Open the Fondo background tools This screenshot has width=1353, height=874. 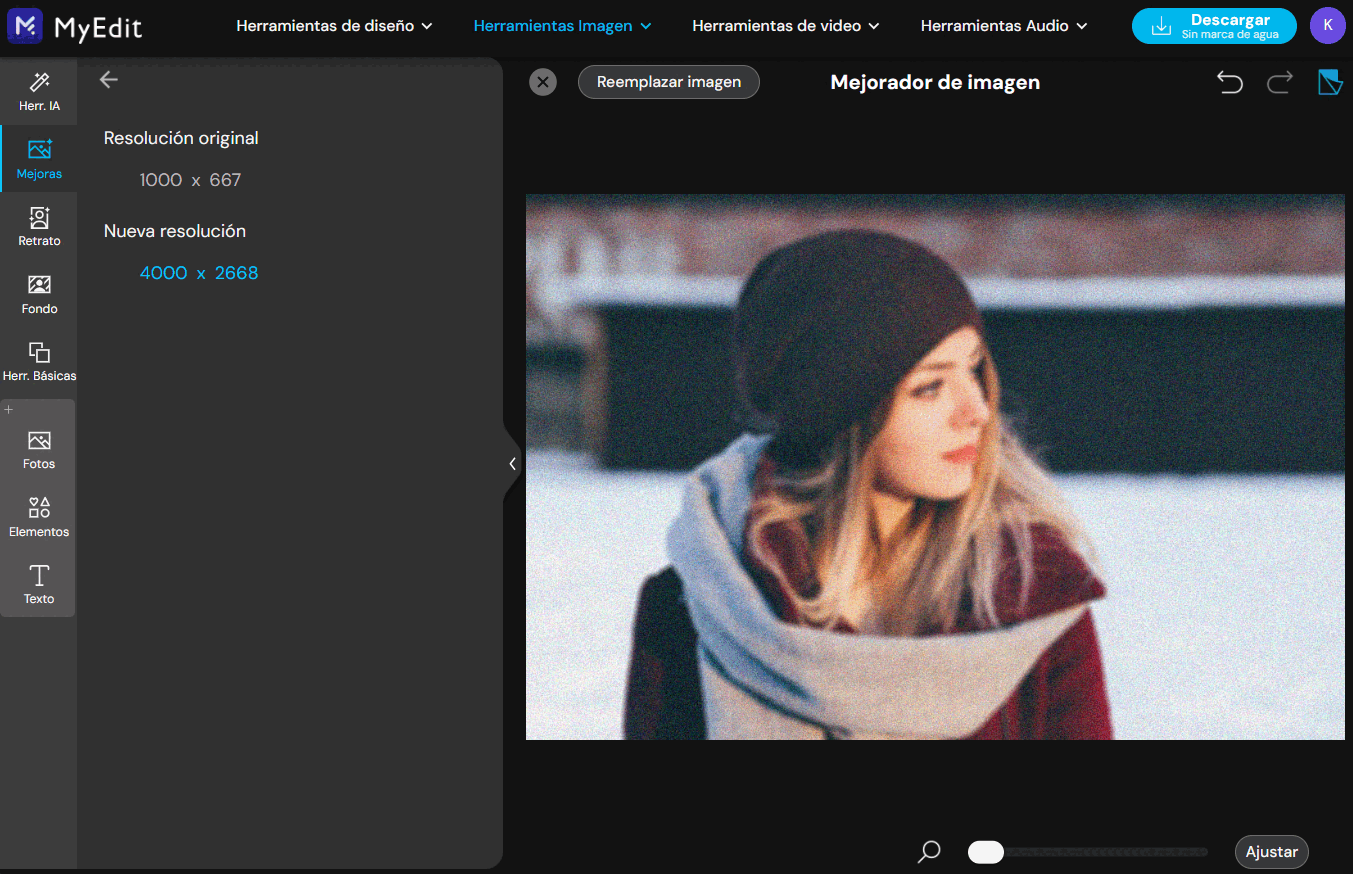click(38, 292)
